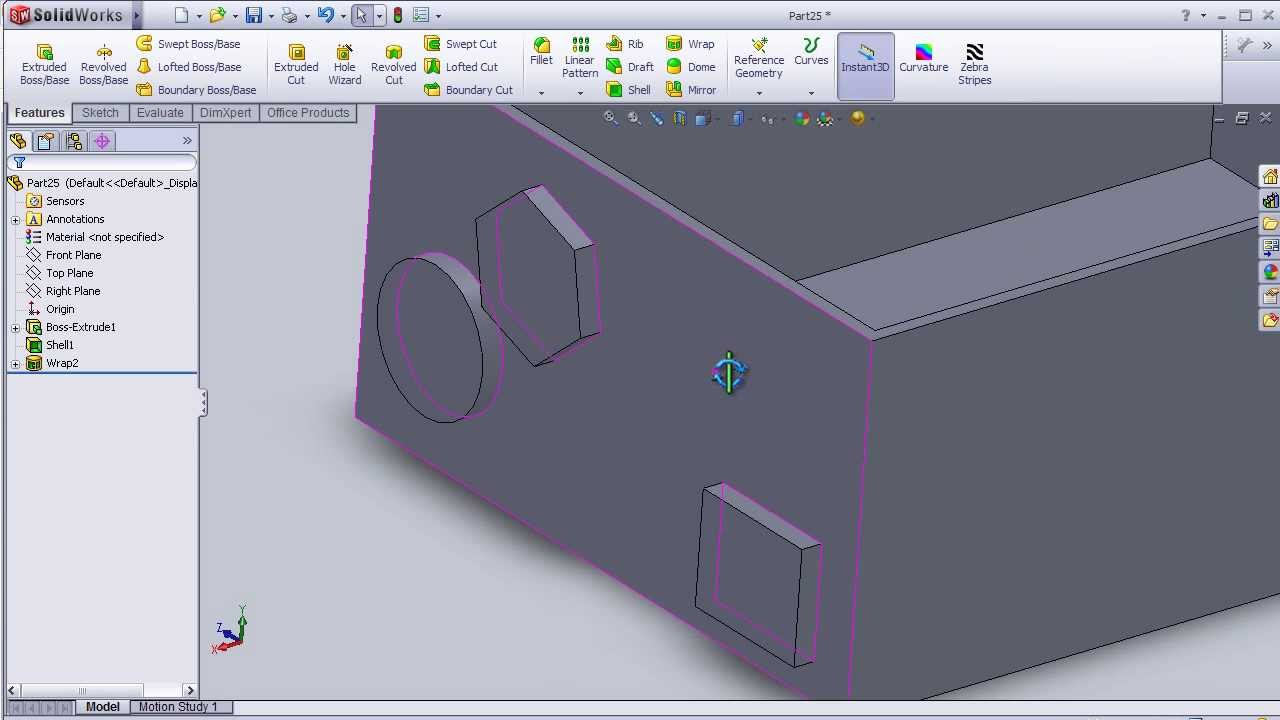Image resolution: width=1280 pixels, height=720 pixels.
Task: Open the DimXpertManager tab
Action: [102, 141]
